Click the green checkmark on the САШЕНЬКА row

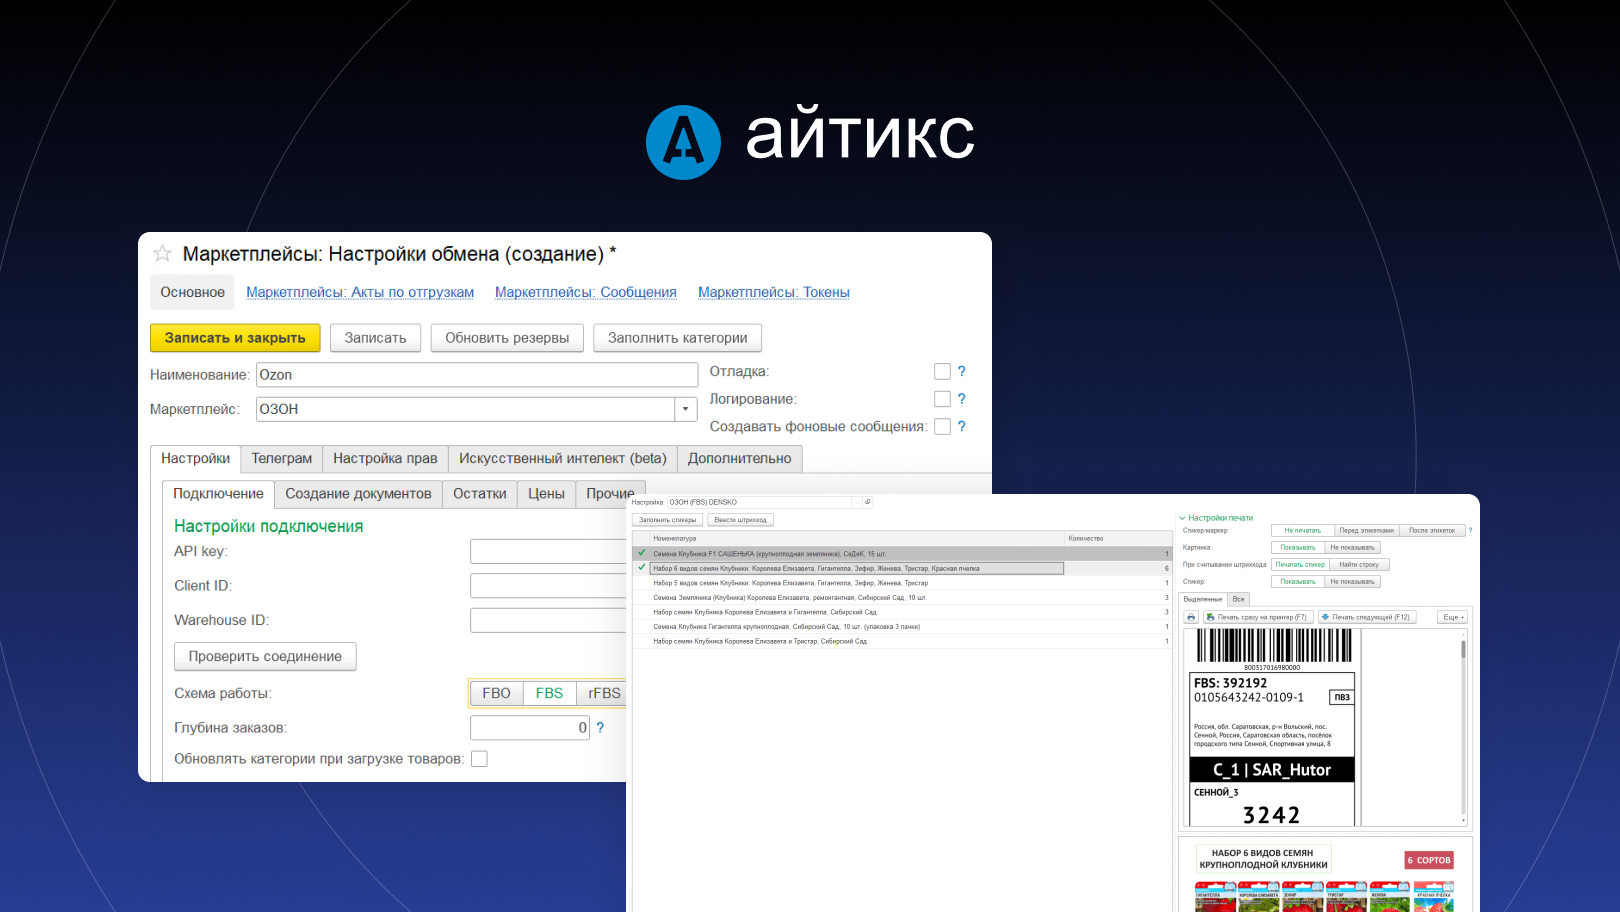pos(640,552)
